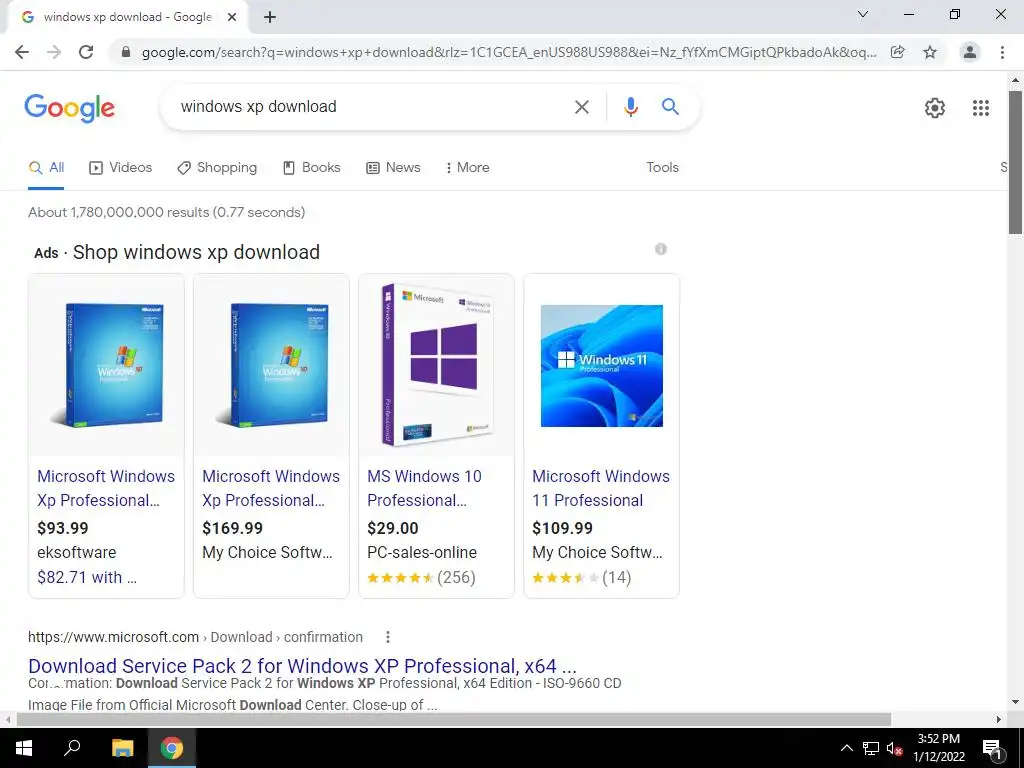Switch to the Videos tab
1024x768 pixels.
click(120, 168)
